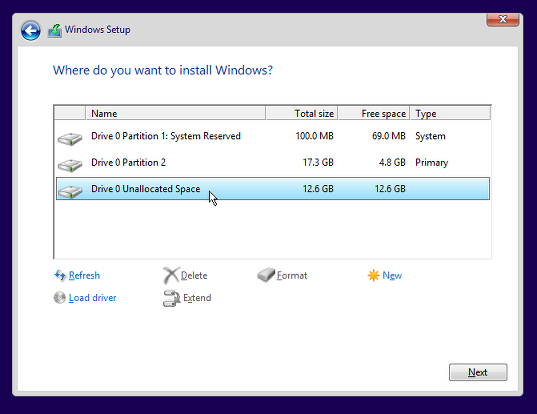Sort by the Type column header
This screenshot has height=414, width=537.
450,113
